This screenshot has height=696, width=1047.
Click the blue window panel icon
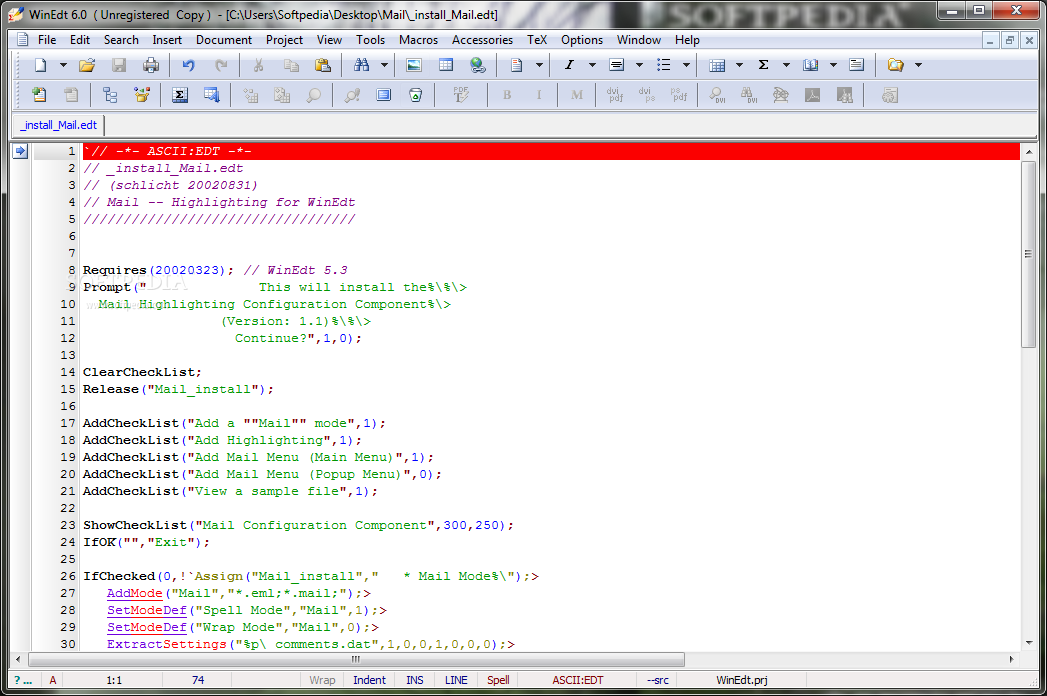[383, 95]
